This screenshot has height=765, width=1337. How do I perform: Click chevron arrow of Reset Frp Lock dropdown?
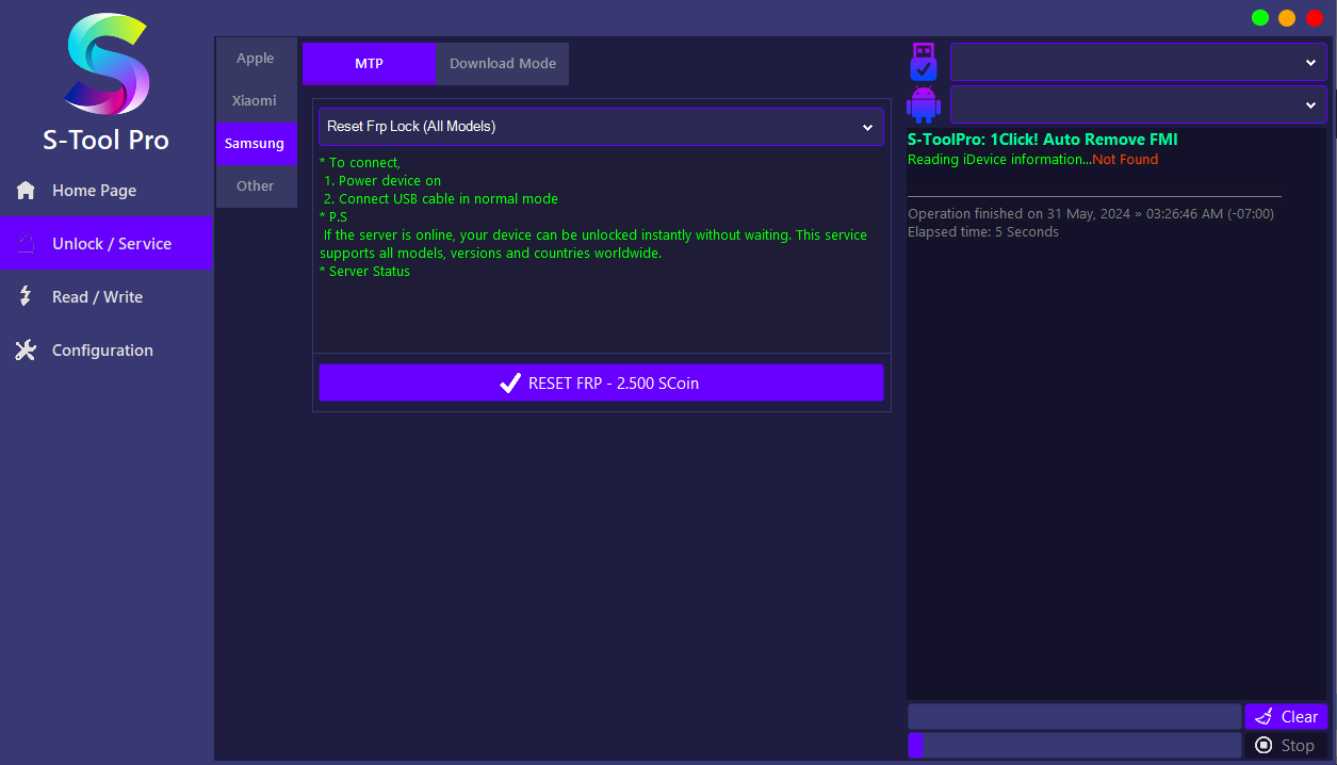(868, 127)
